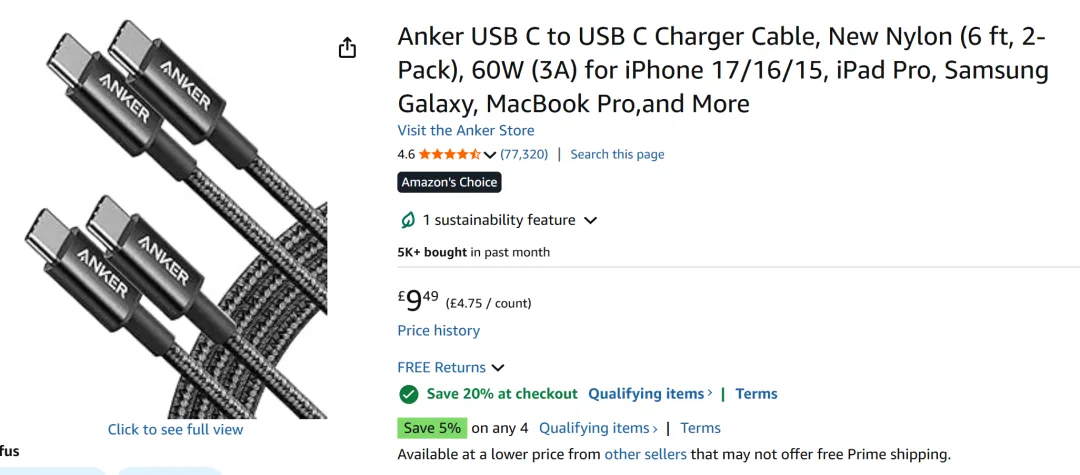Image resolution: width=1080 pixels, height=475 pixels.
Task: Click the star rating icons
Action: coord(450,154)
